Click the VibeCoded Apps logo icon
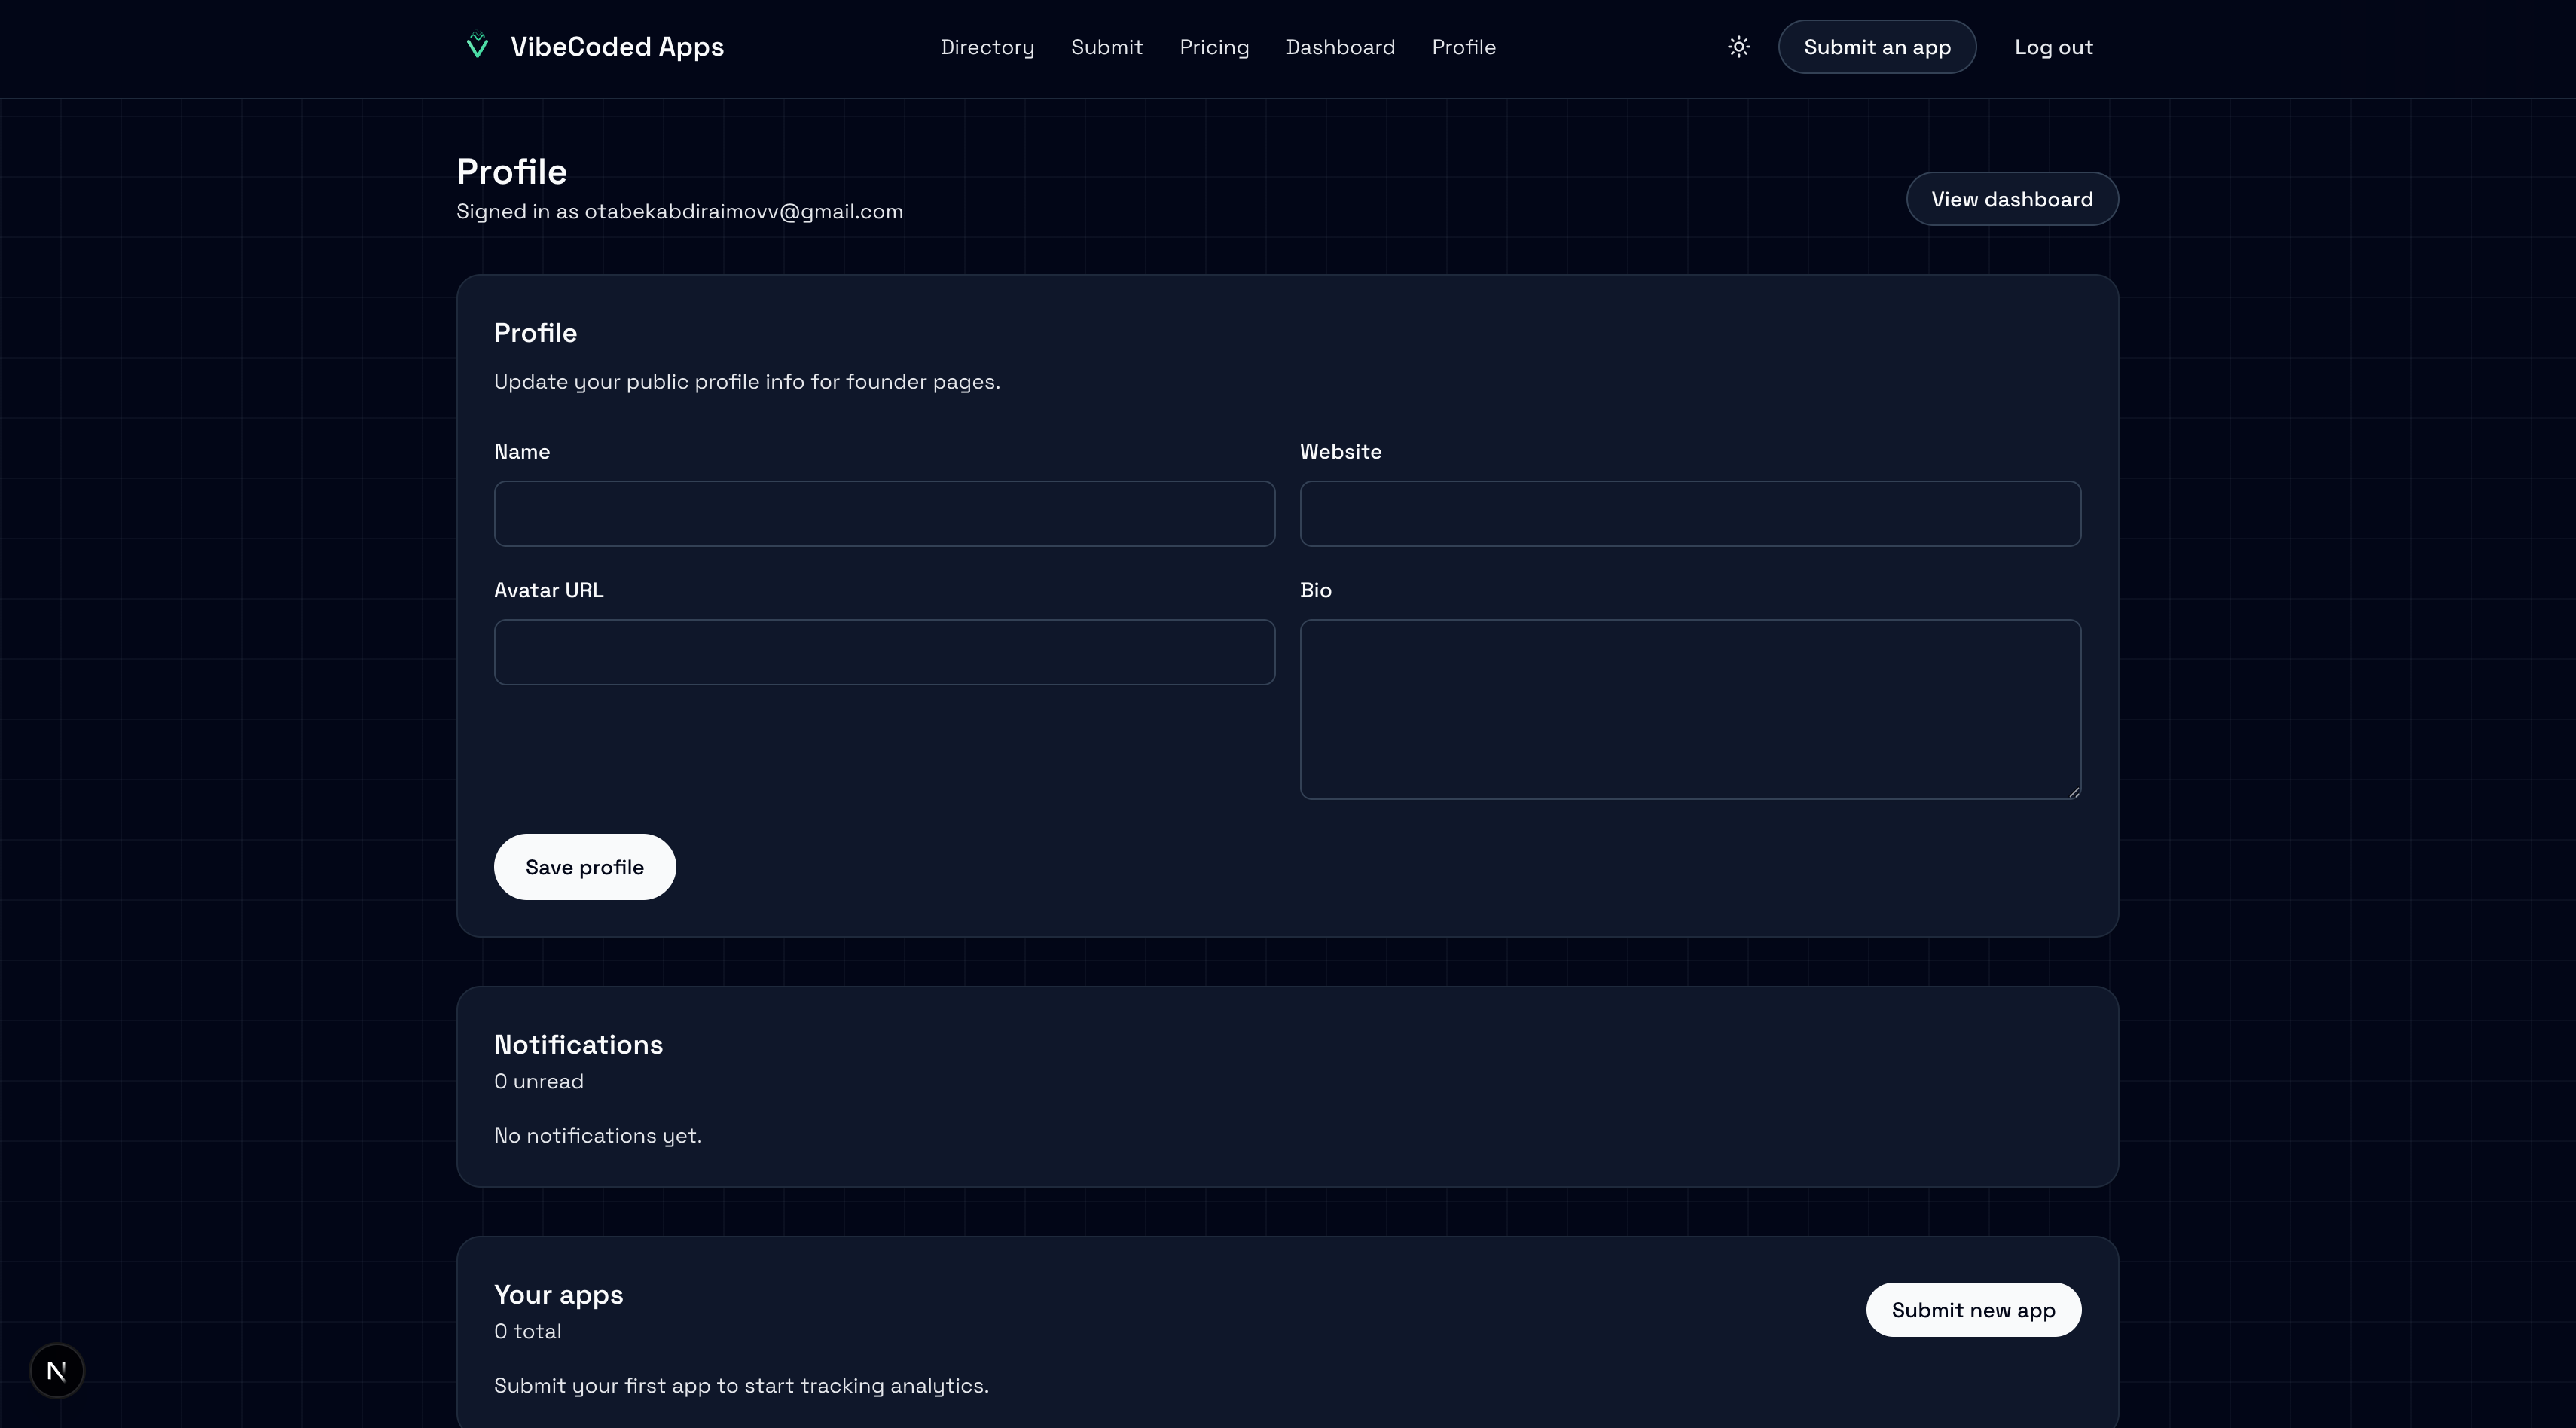 477,45
